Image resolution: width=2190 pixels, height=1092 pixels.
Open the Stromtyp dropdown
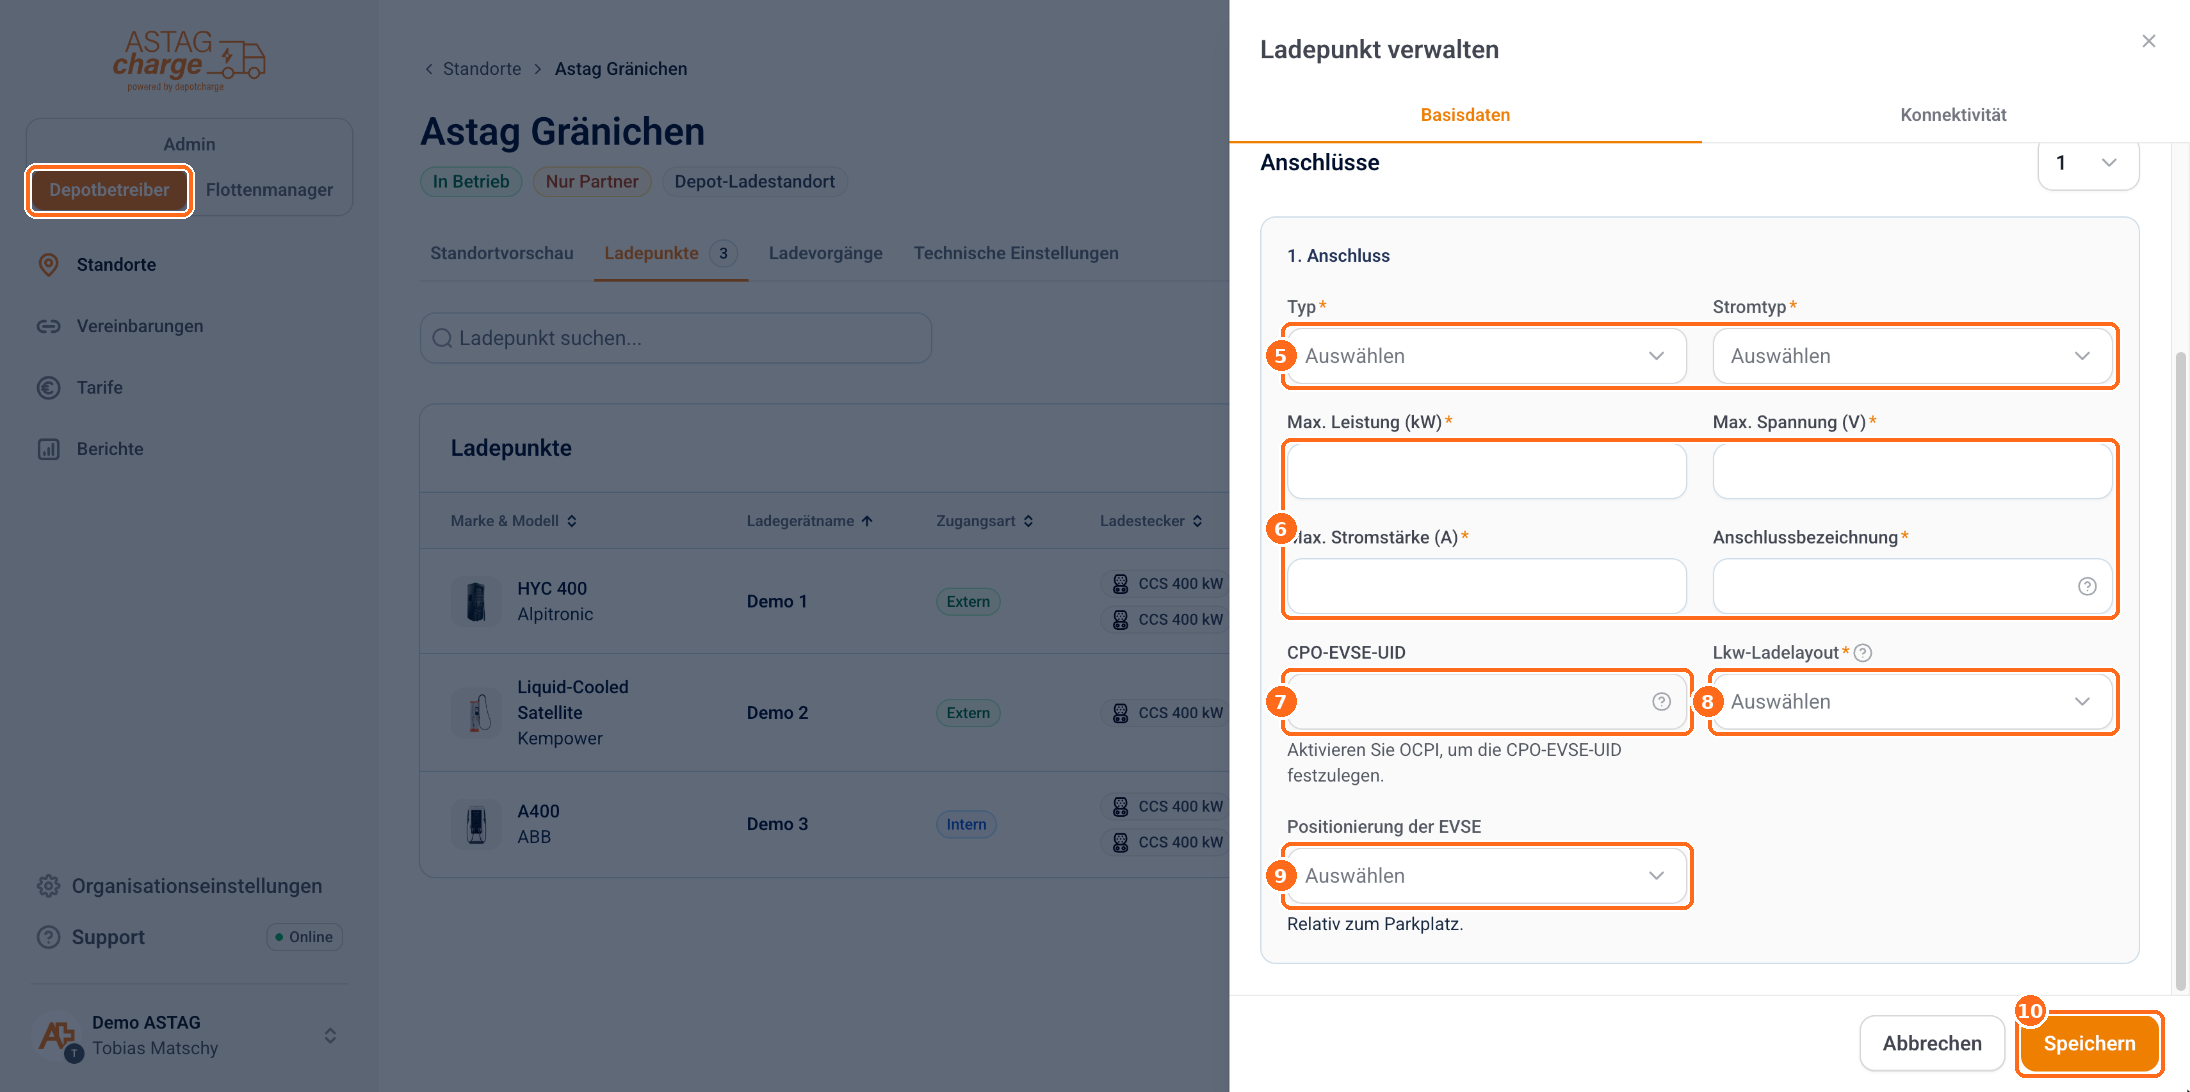point(1912,356)
